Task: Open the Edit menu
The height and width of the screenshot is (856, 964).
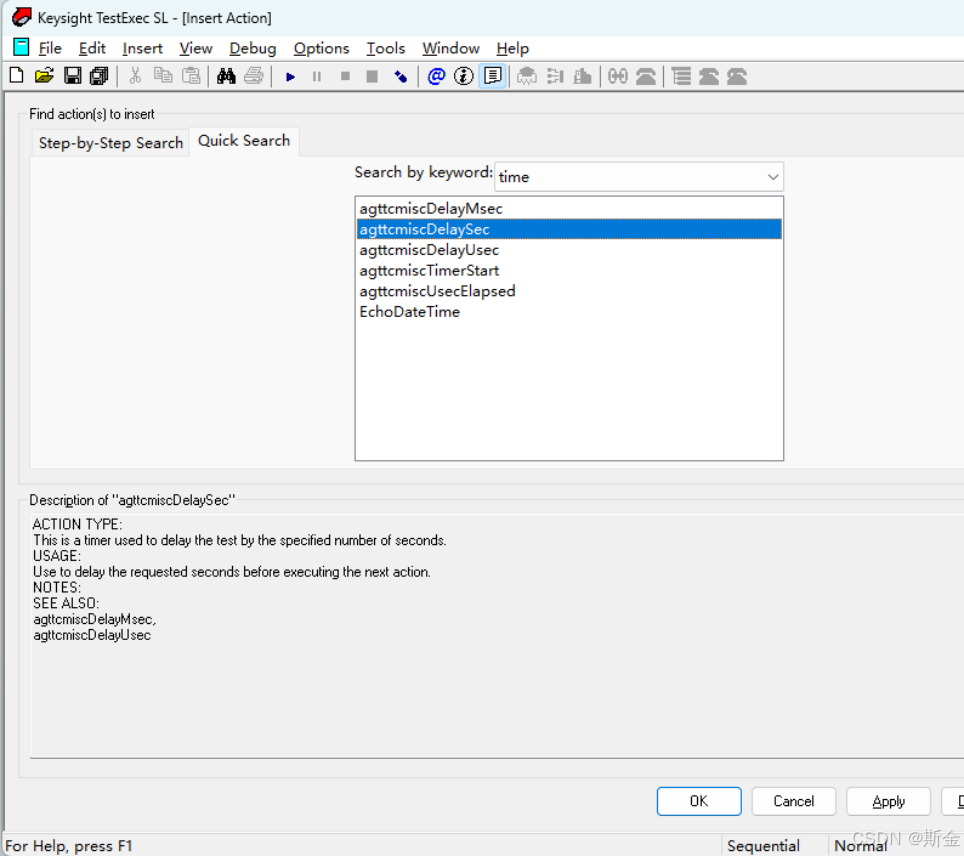Action: point(92,48)
